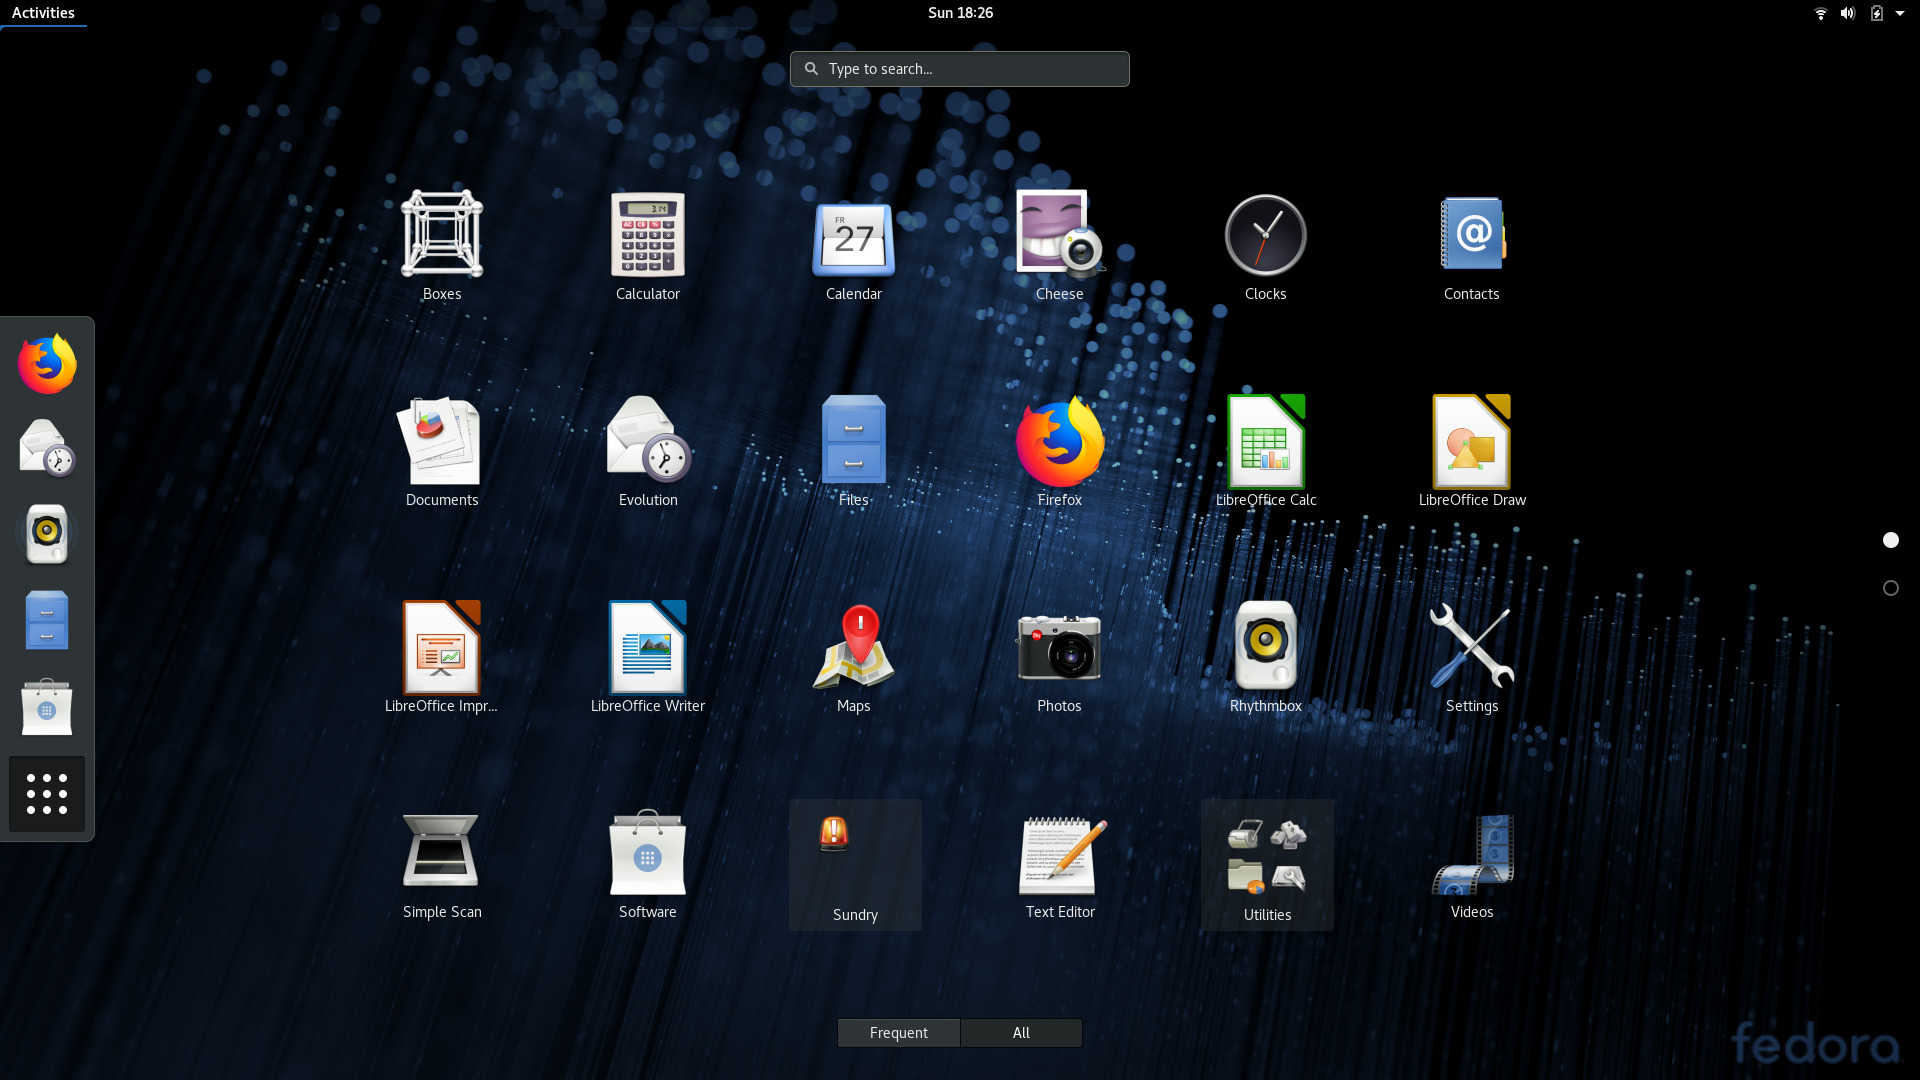
Task: Click the Wi-Fi status icon
Action: (x=1821, y=13)
